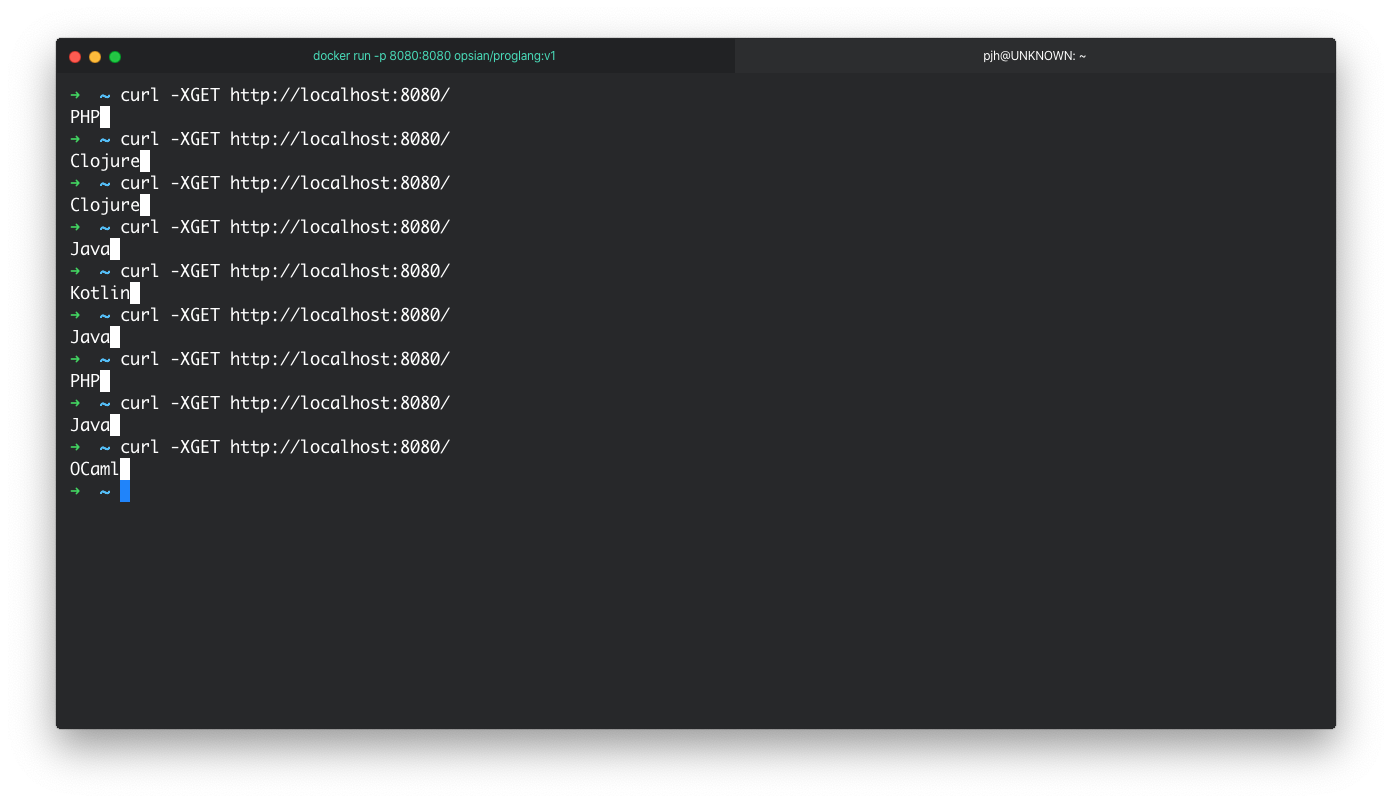Minimize the terminal with the yellow button
Screen dimensions: 1392x803
[95, 57]
